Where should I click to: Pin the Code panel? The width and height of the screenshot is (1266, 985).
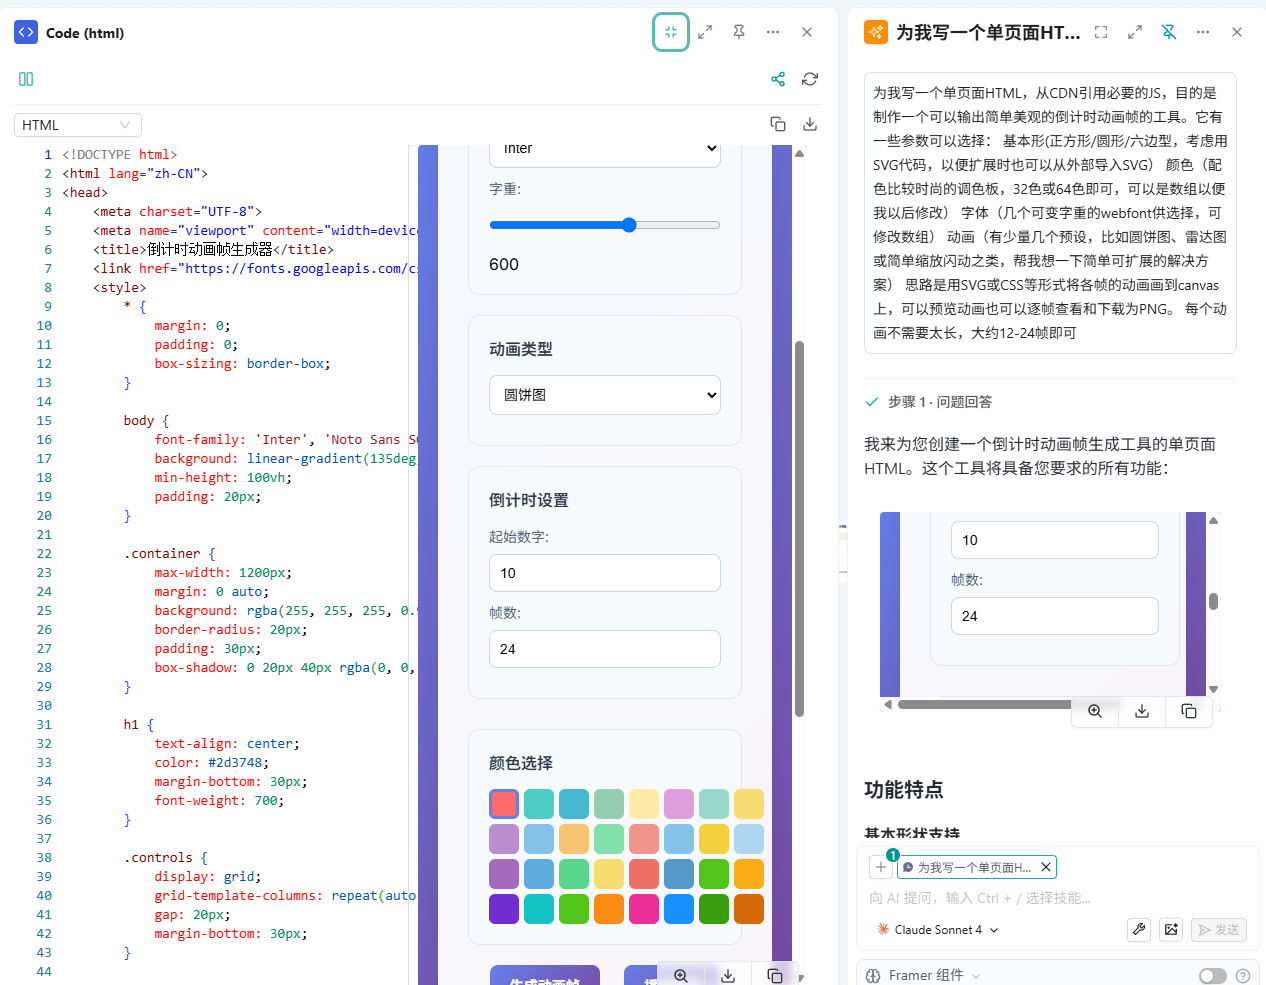coord(739,32)
